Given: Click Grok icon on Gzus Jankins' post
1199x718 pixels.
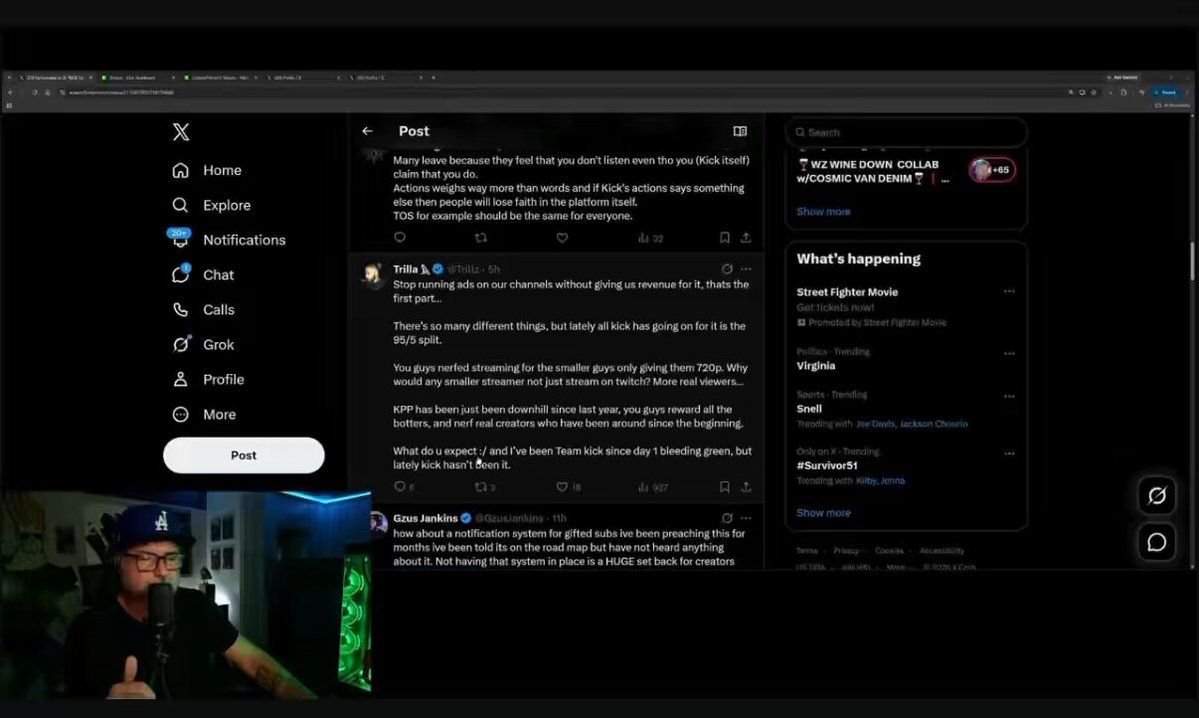Looking at the screenshot, I should click(x=726, y=518).
